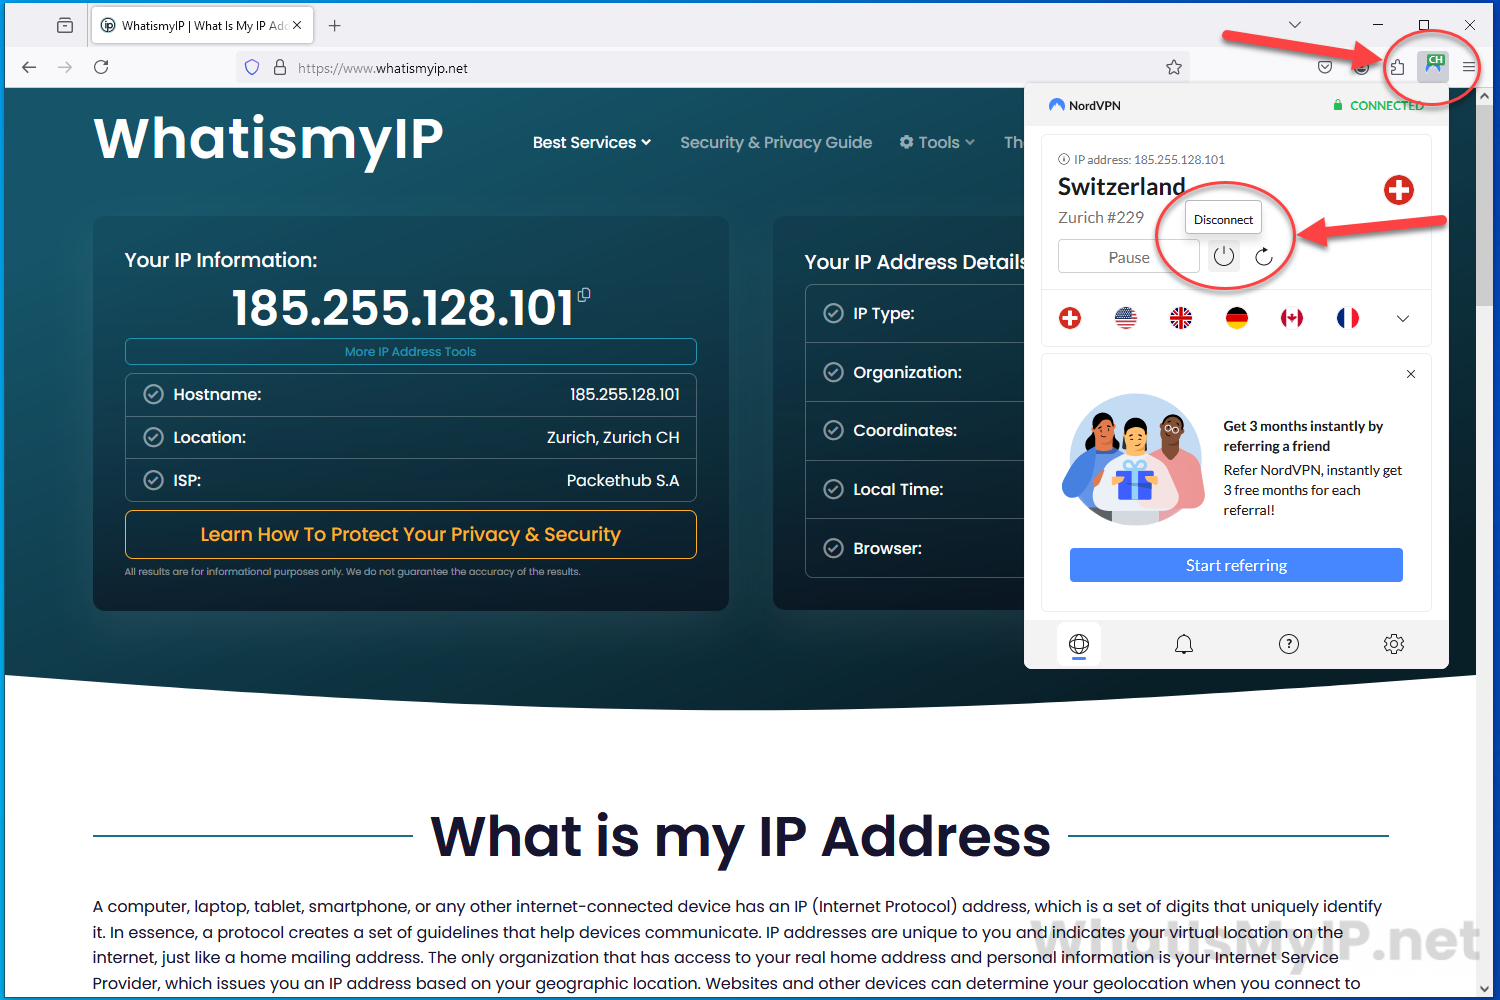1500x1000 pixels.
Task: Click the Browser row label
Action: click(x=888, y=548)
